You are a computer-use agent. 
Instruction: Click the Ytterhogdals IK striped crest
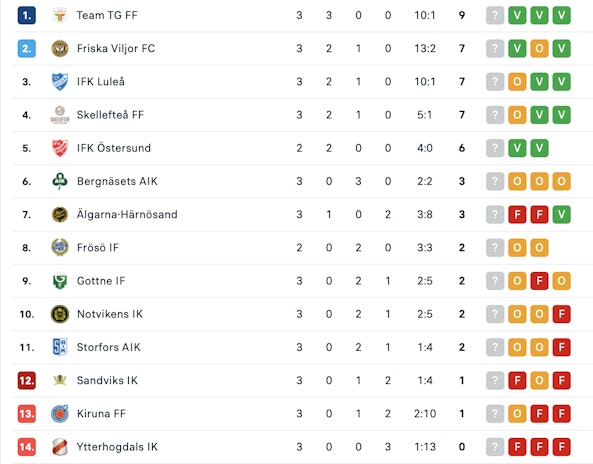point(60,447)
